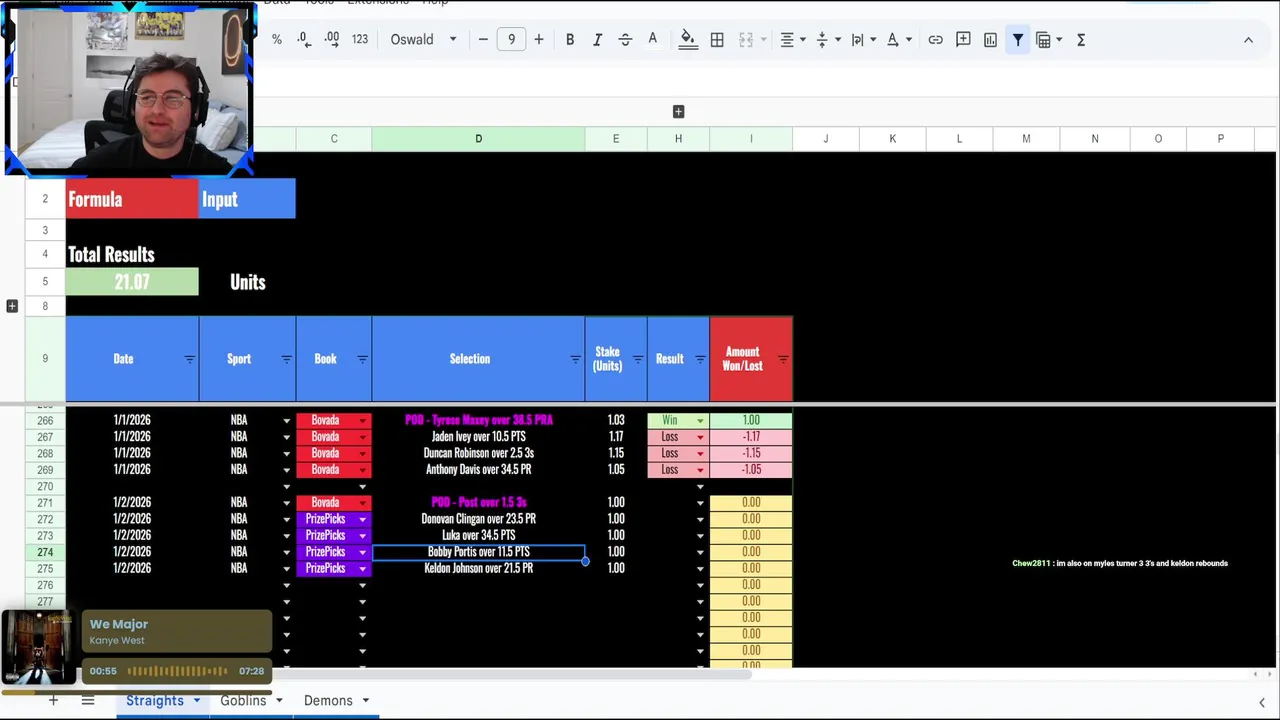
Task: Open the Functions sigma menu
Action: tap(1081, 40)
